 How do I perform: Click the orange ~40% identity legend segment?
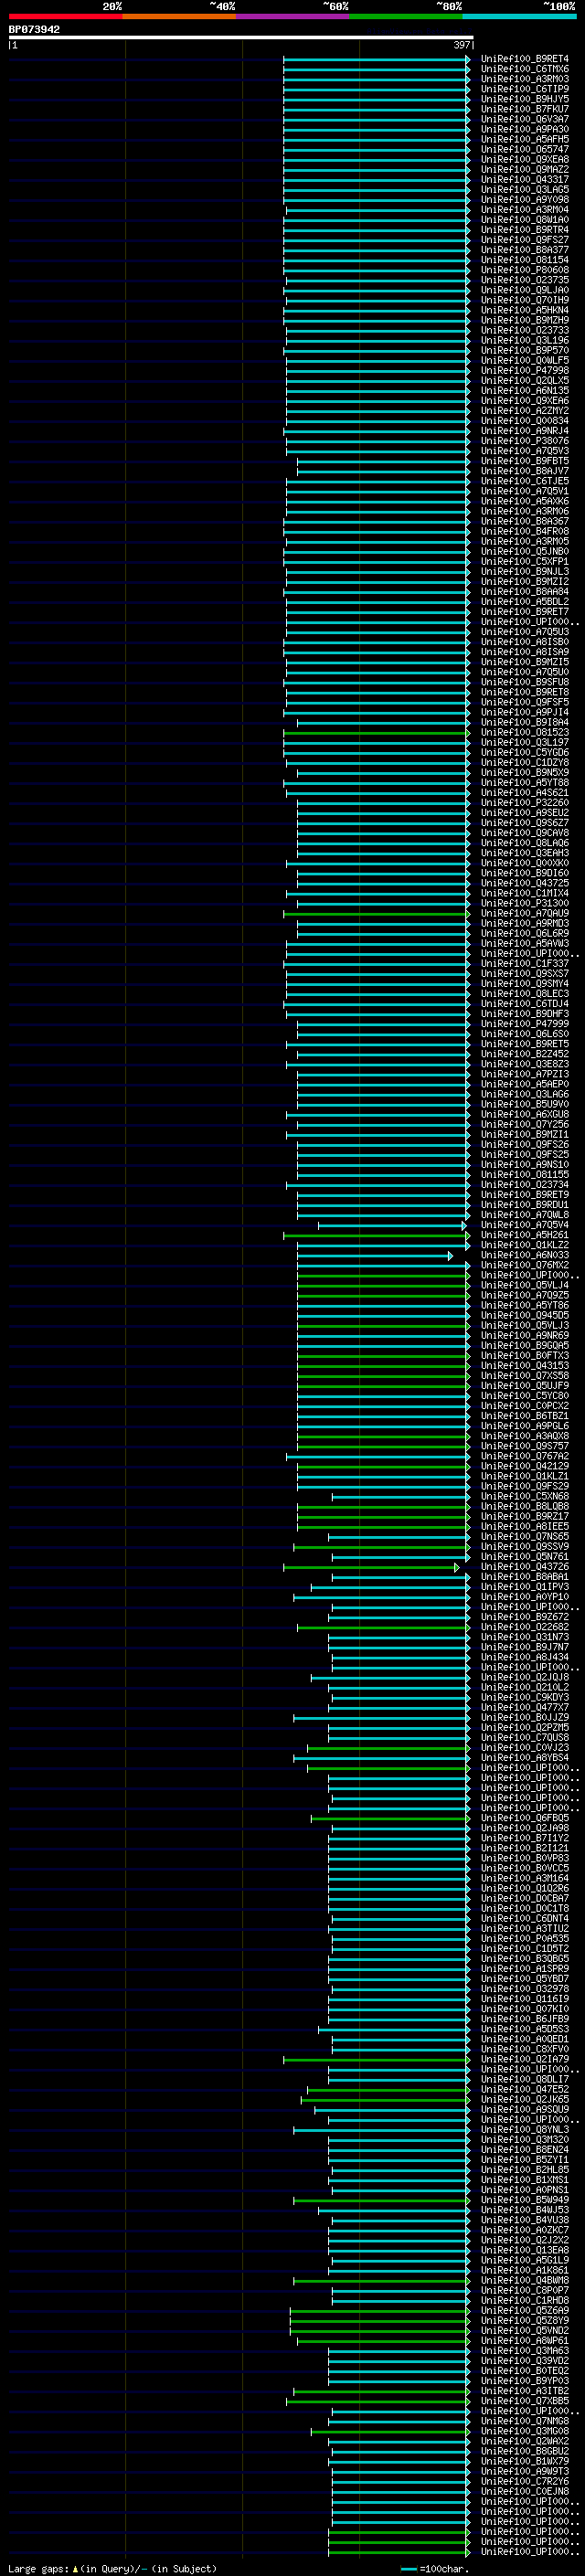point(179,16)
